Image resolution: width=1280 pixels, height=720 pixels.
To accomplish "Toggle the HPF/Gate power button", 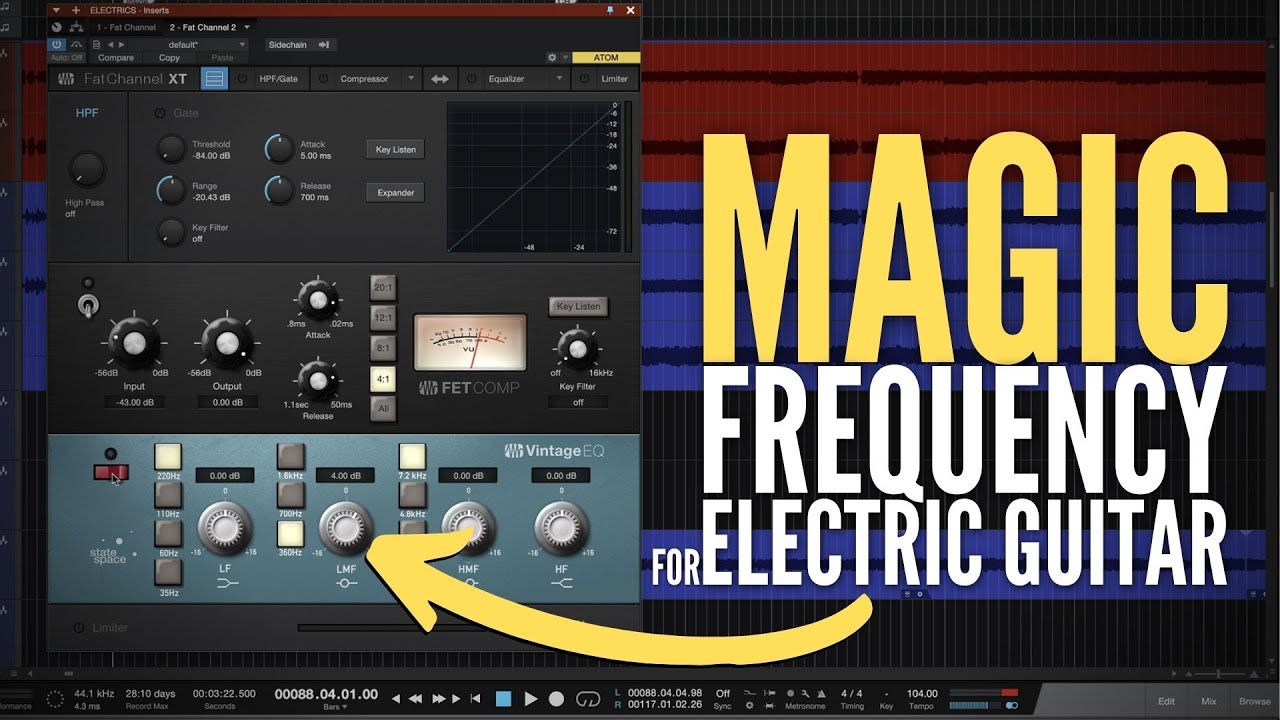I will [x=243, y=79].
